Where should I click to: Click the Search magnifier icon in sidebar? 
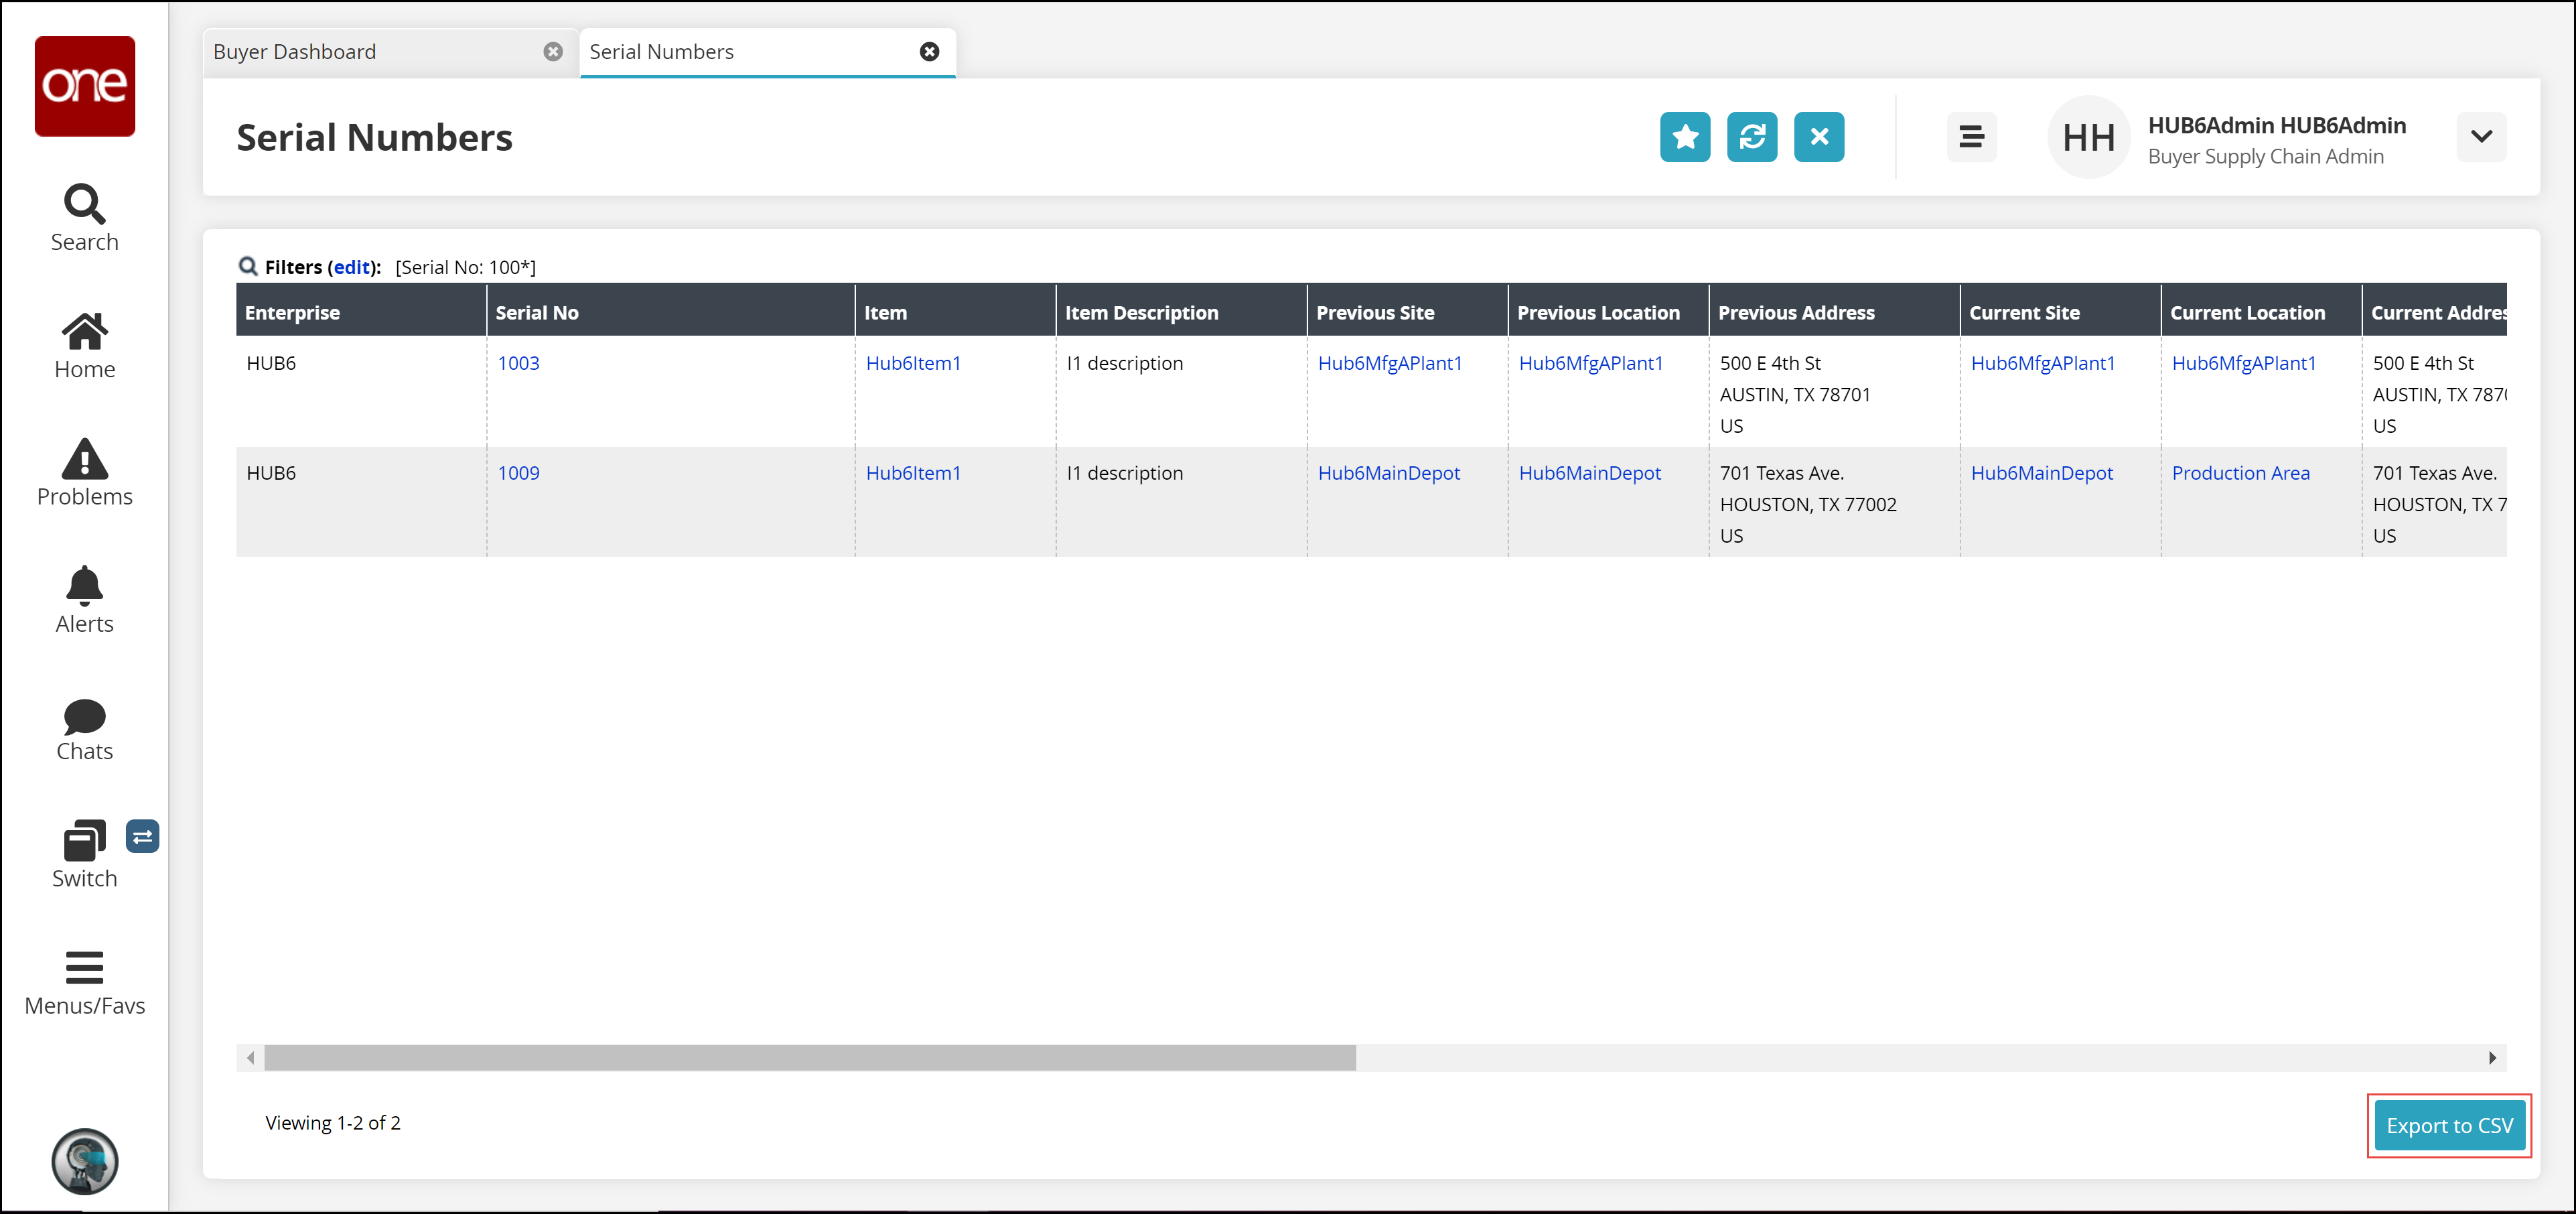[84, 205]
